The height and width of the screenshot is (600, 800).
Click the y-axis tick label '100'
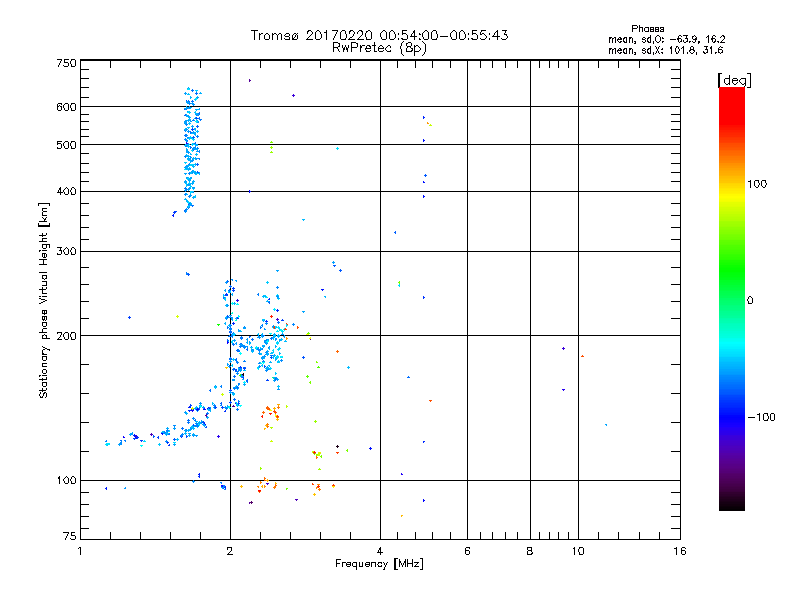66,480
